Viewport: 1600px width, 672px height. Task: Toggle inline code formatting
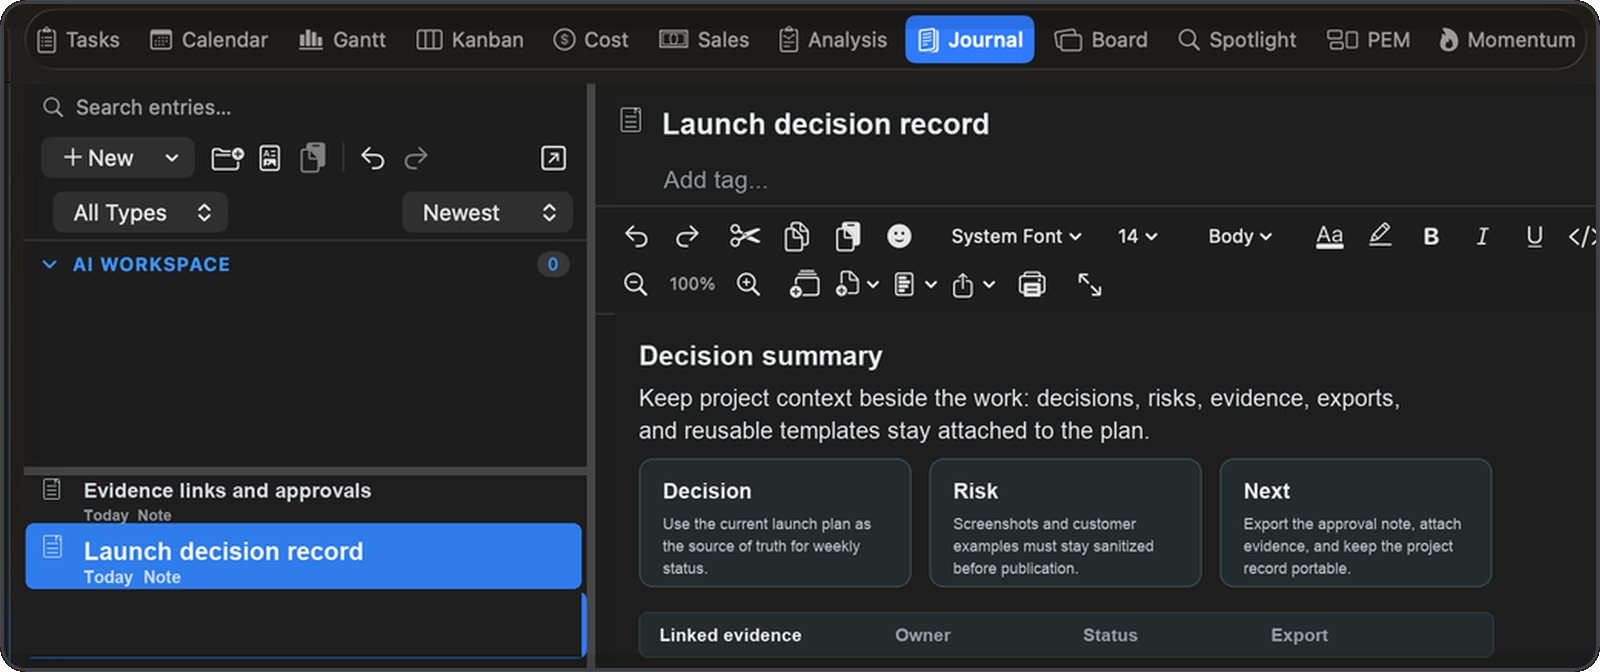(1582, 236)
